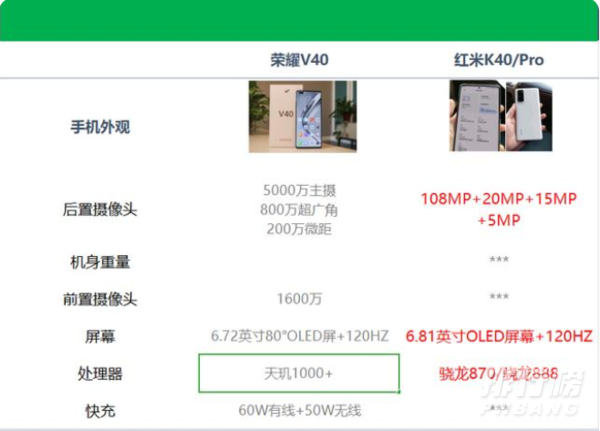Click the red +5MP text
The image size is (600, 431).
(x=499, y=220)
